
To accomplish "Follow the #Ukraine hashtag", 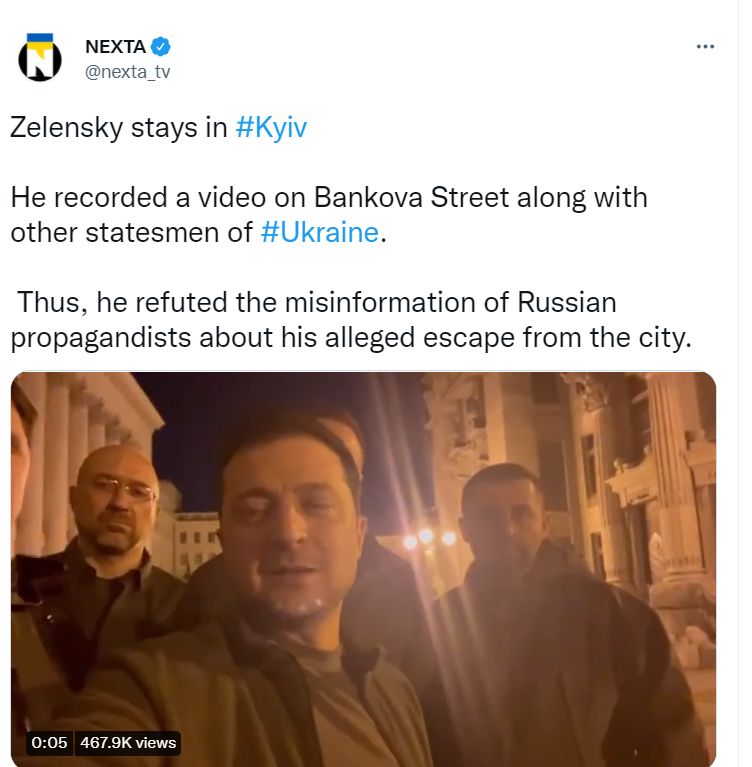I will pos(319,232).
